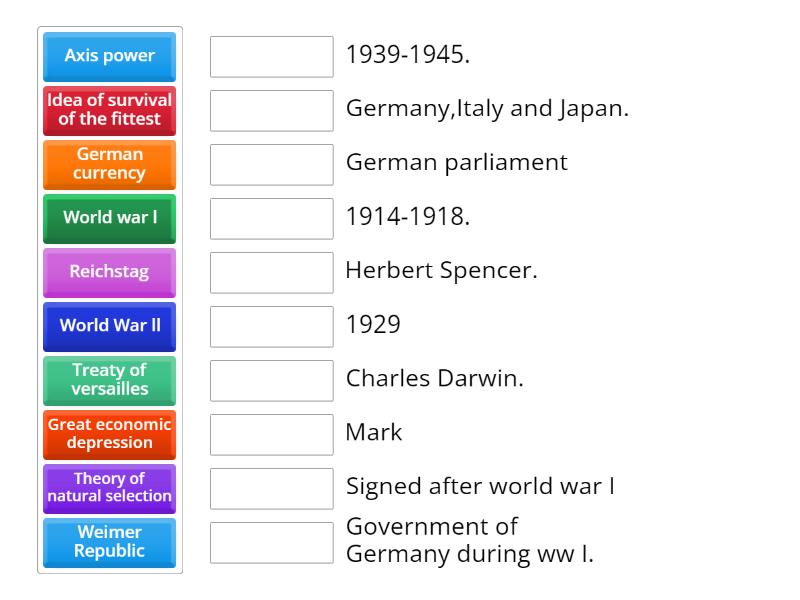
Task: Select the Axis power tile
Action: tap(109, 56)
